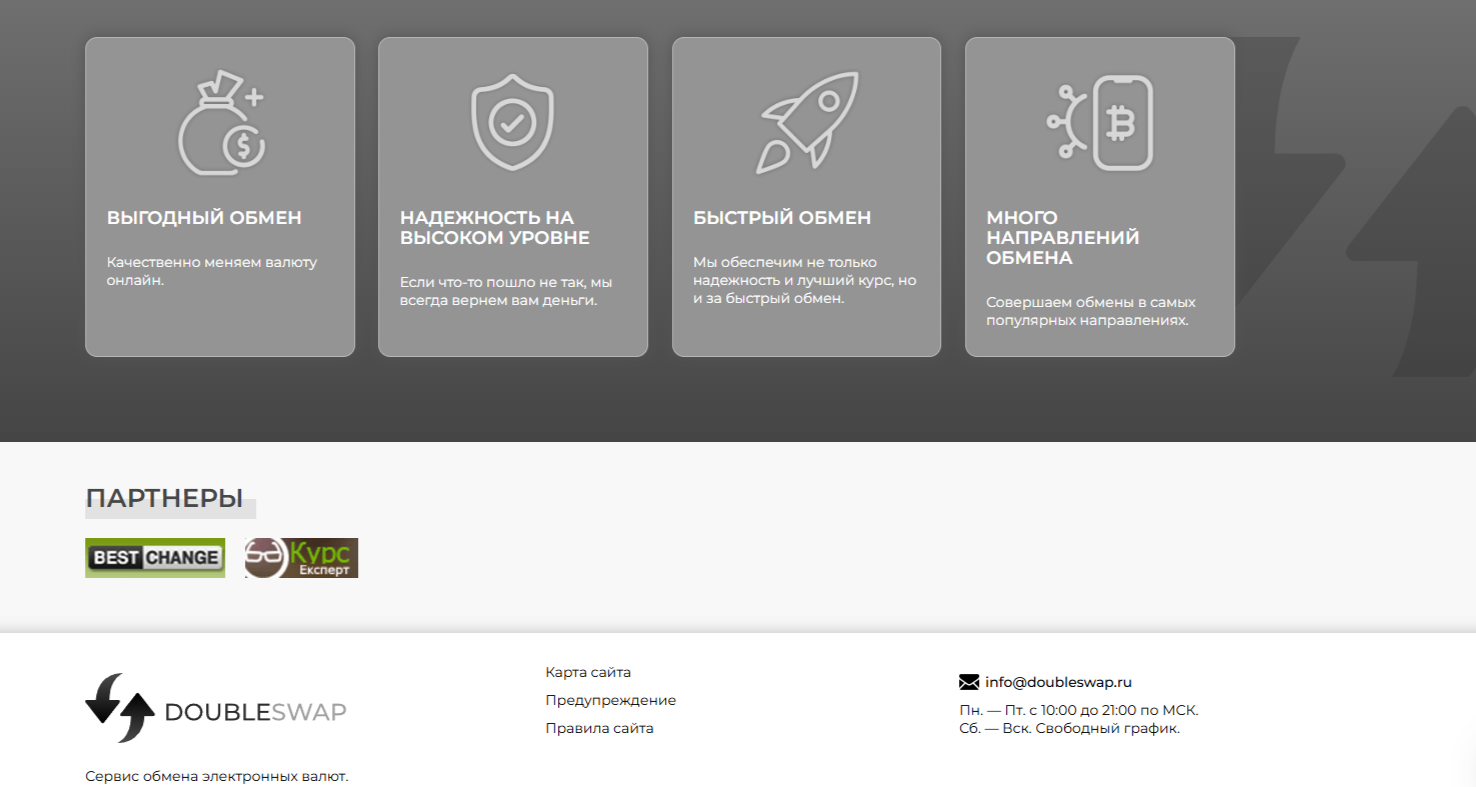Screen dimensions: 1476x787
Task: Click the money bag icon
Action: (x=220, y=122)
